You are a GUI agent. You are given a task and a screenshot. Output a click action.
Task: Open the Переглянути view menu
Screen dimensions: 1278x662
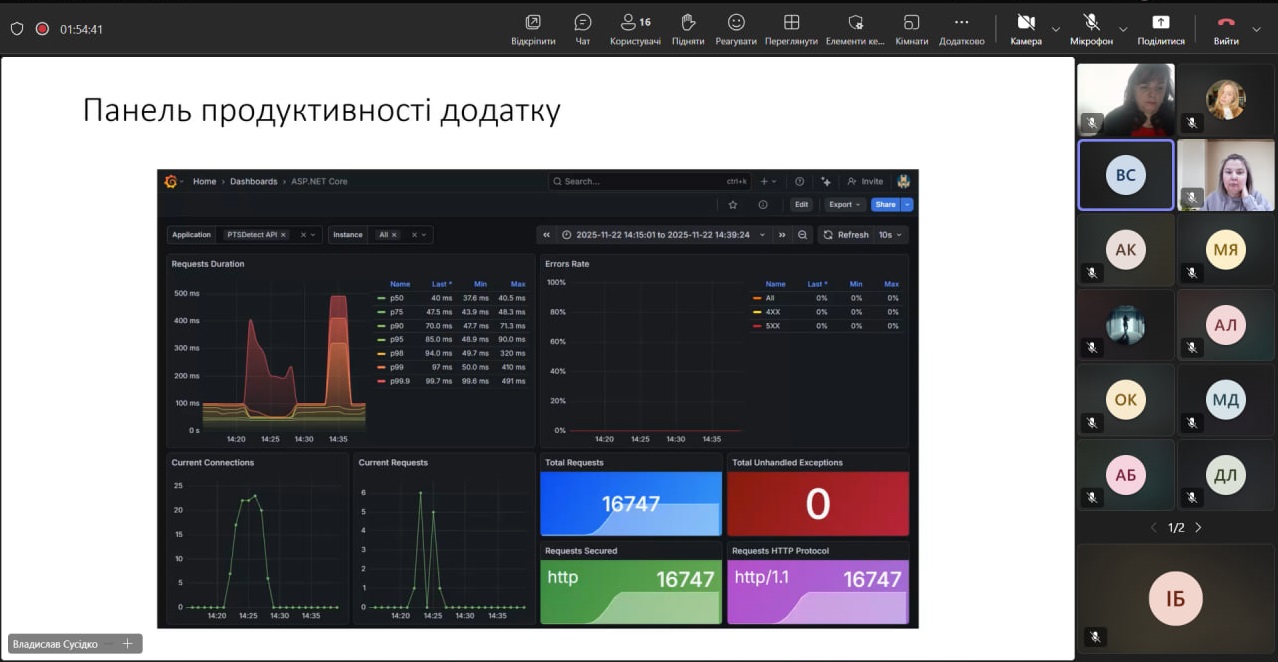791,23
